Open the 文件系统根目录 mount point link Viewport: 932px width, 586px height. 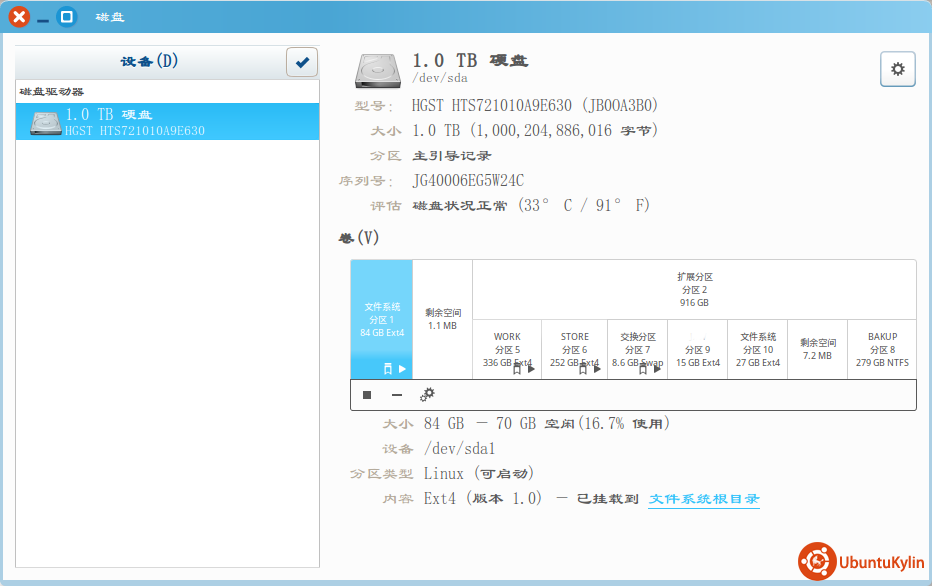pos(703,499)
